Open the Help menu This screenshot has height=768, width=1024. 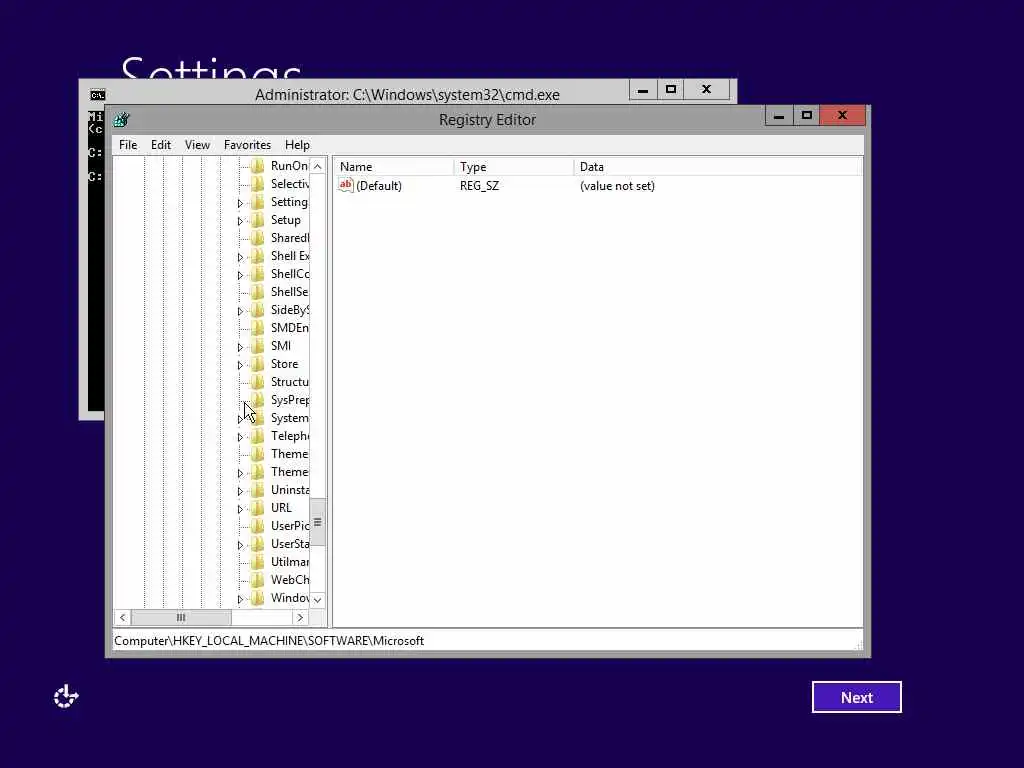click(297, 145)
